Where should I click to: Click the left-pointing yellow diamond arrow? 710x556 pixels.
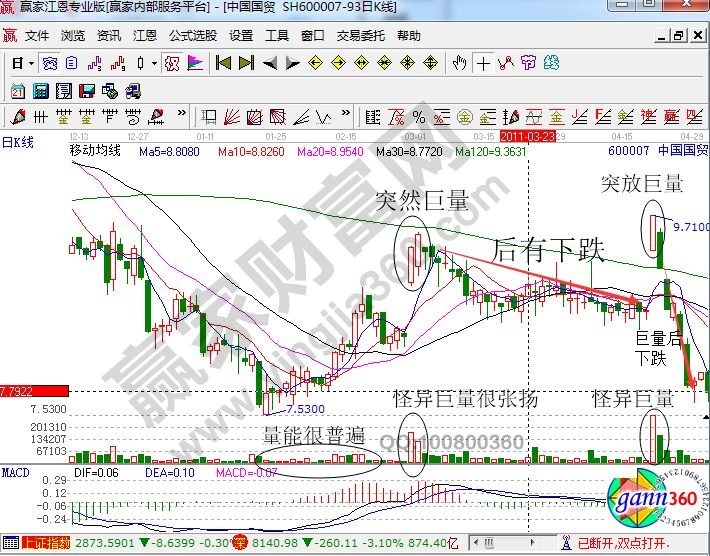(314, 63)
